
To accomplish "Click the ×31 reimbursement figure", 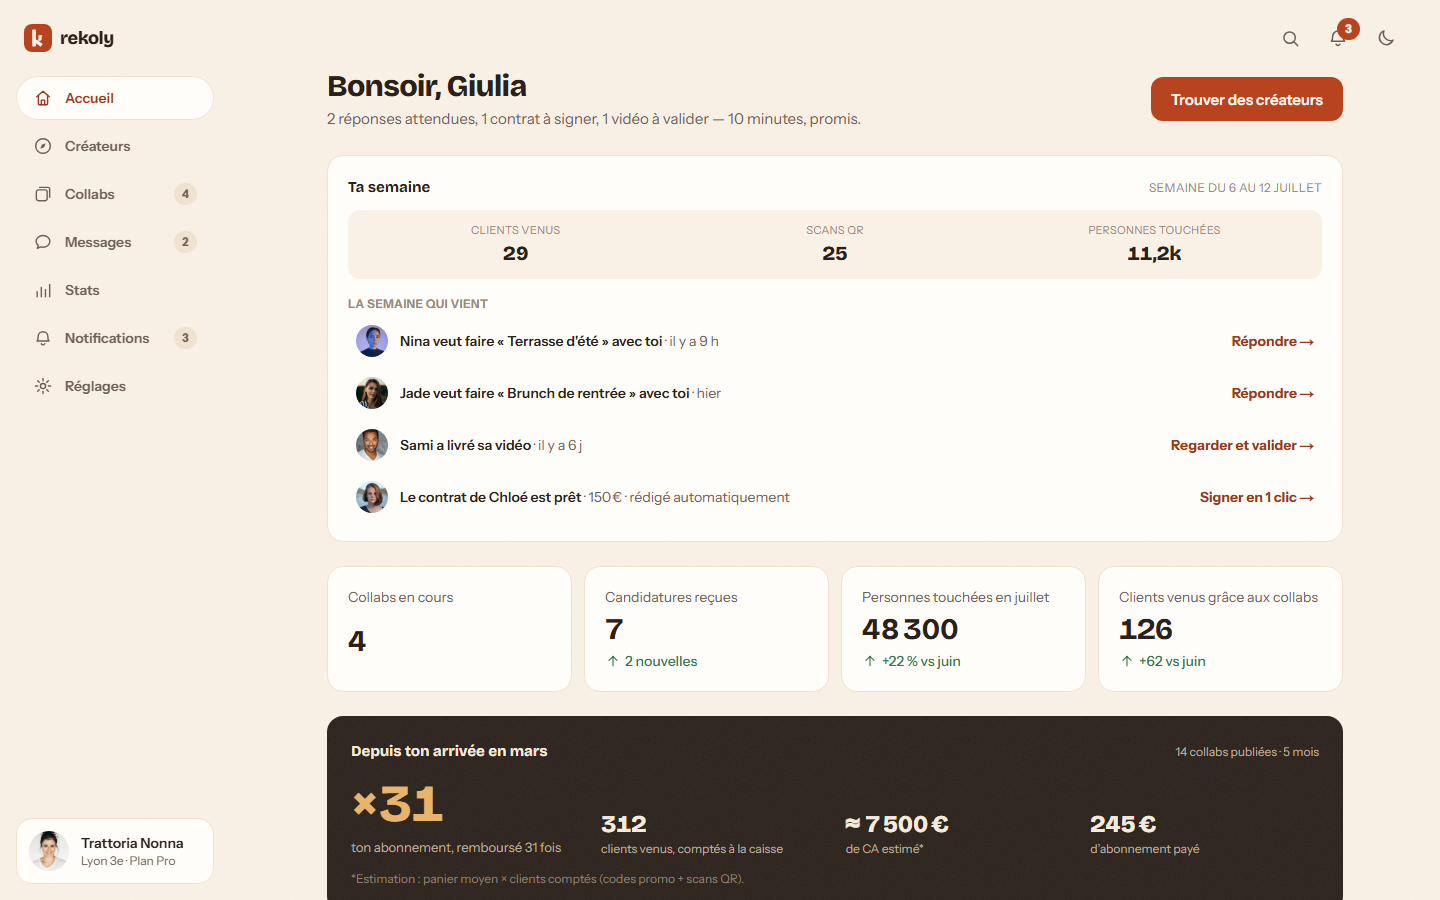I will click(398, 805).
